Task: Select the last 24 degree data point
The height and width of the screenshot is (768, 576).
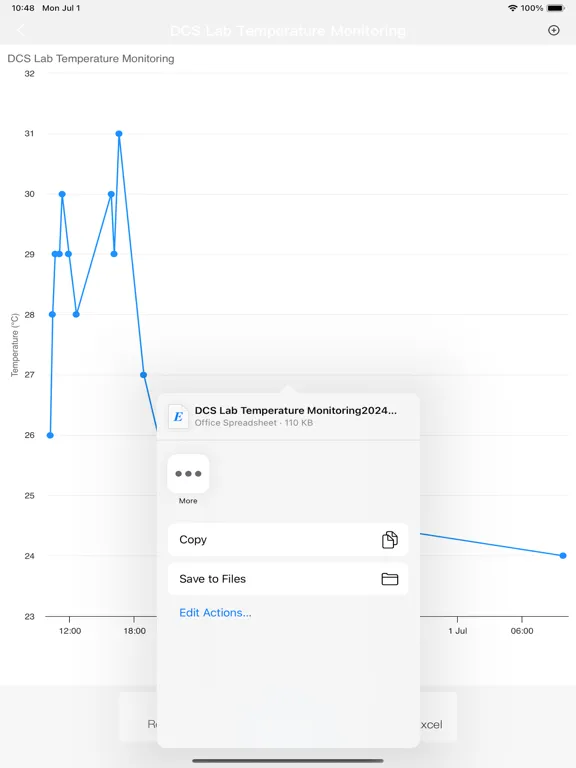Action: (x=563, y=555)
